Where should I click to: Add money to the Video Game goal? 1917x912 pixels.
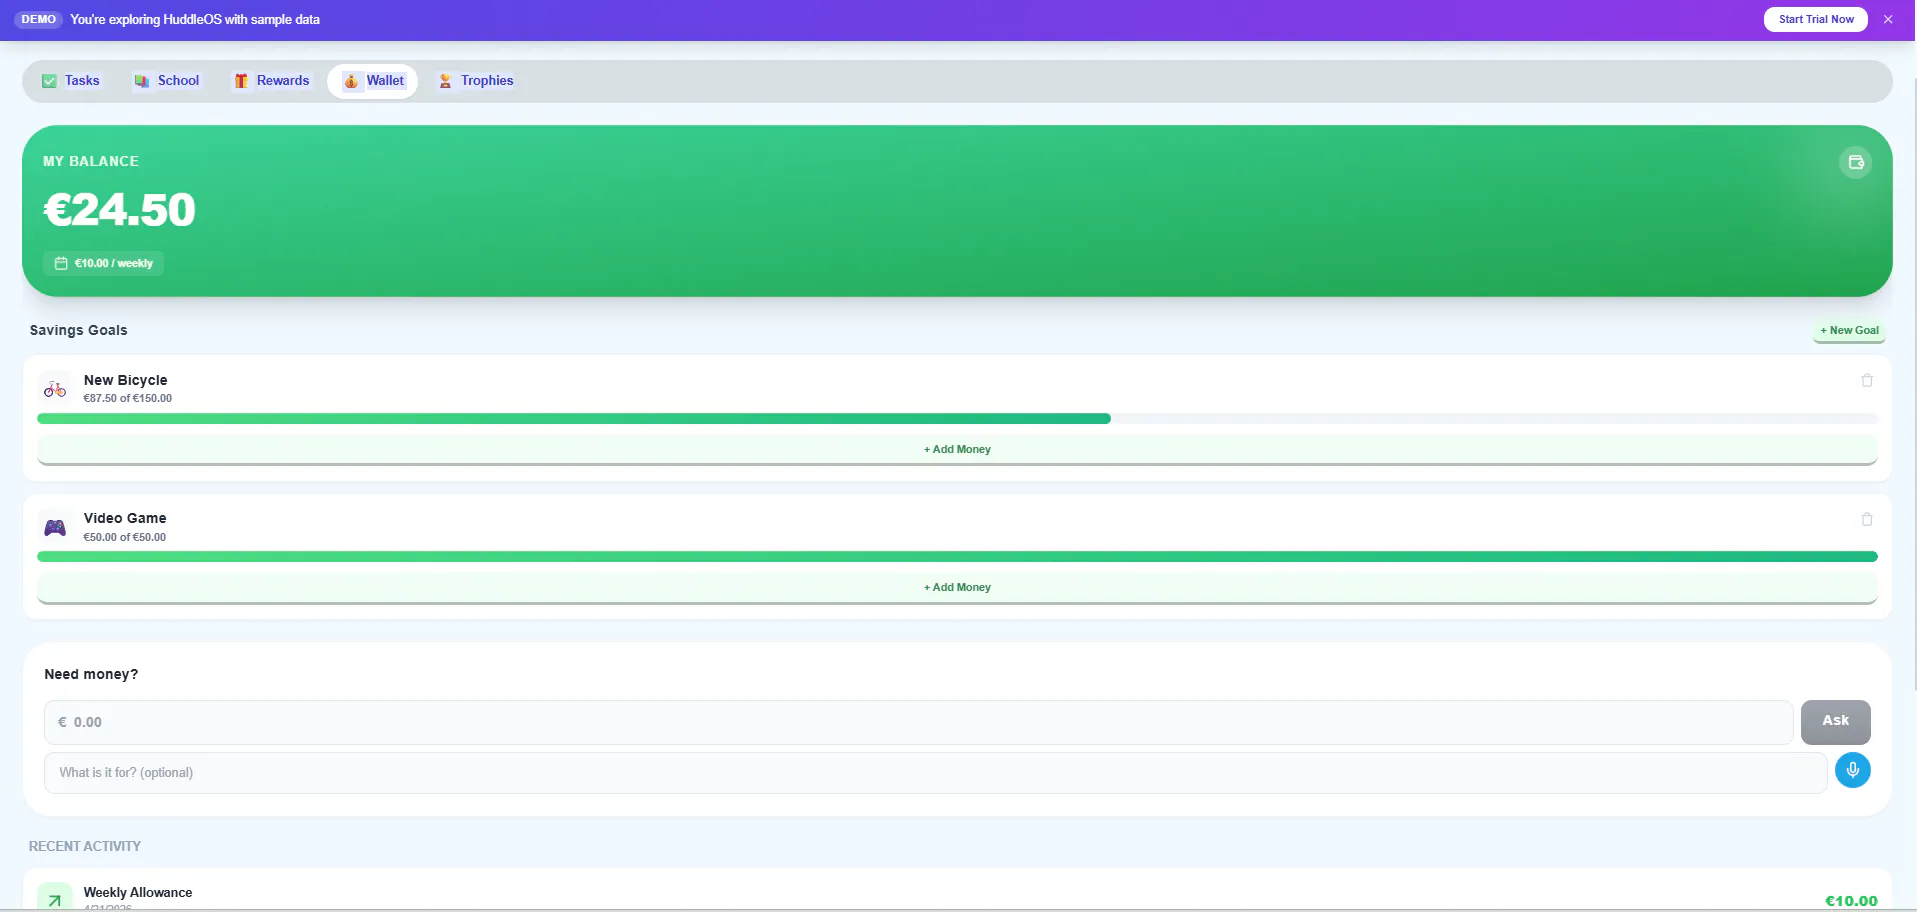957,588
